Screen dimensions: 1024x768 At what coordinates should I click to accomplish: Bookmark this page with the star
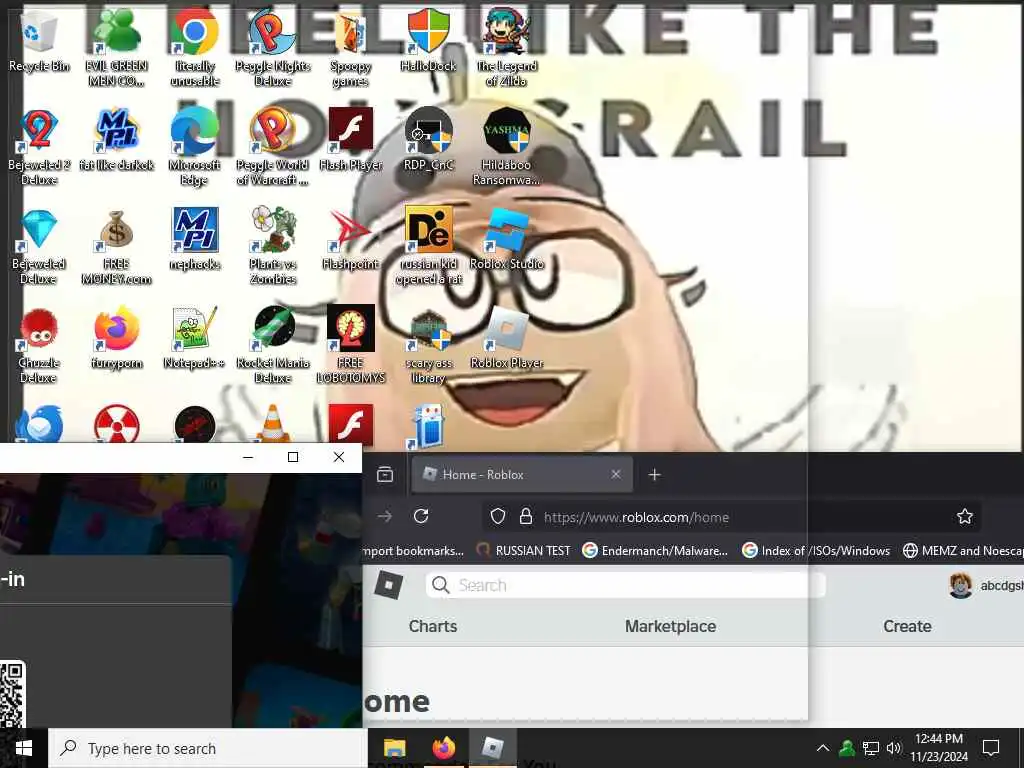(965, 517)
